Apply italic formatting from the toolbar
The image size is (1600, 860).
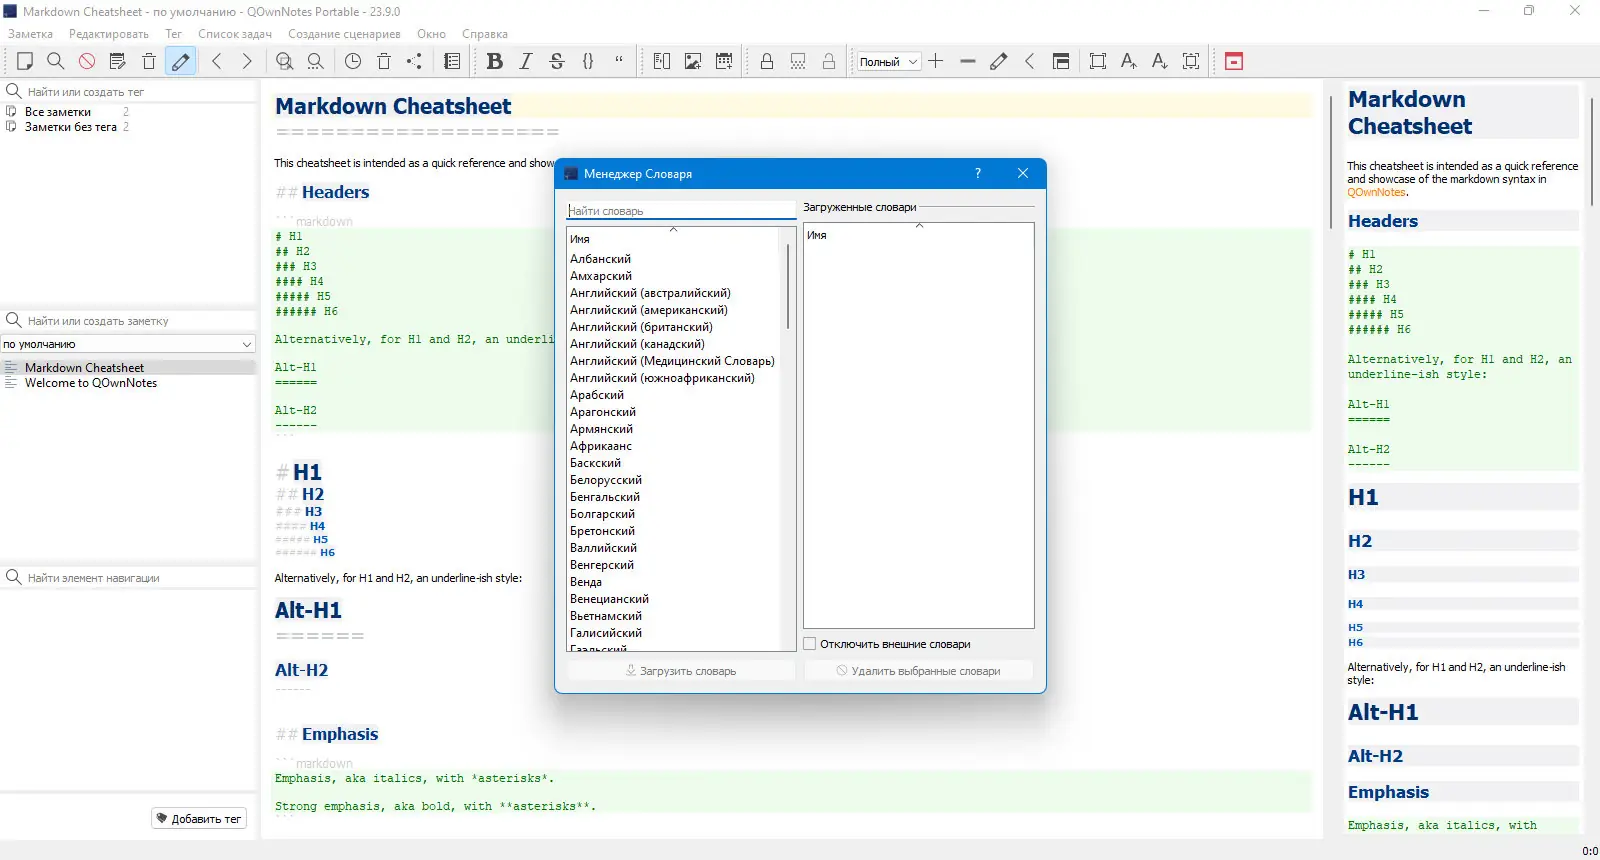[x=526, y=61]
